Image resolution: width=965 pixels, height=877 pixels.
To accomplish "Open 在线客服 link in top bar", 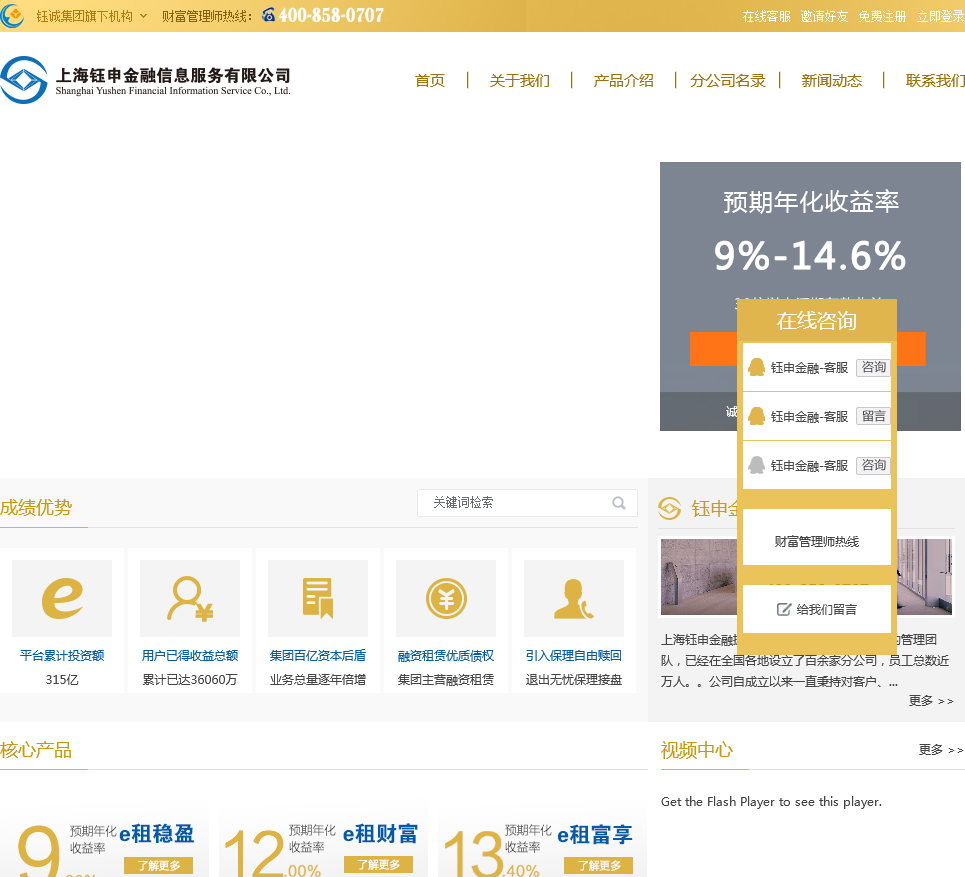I will [x=766, y=17].
